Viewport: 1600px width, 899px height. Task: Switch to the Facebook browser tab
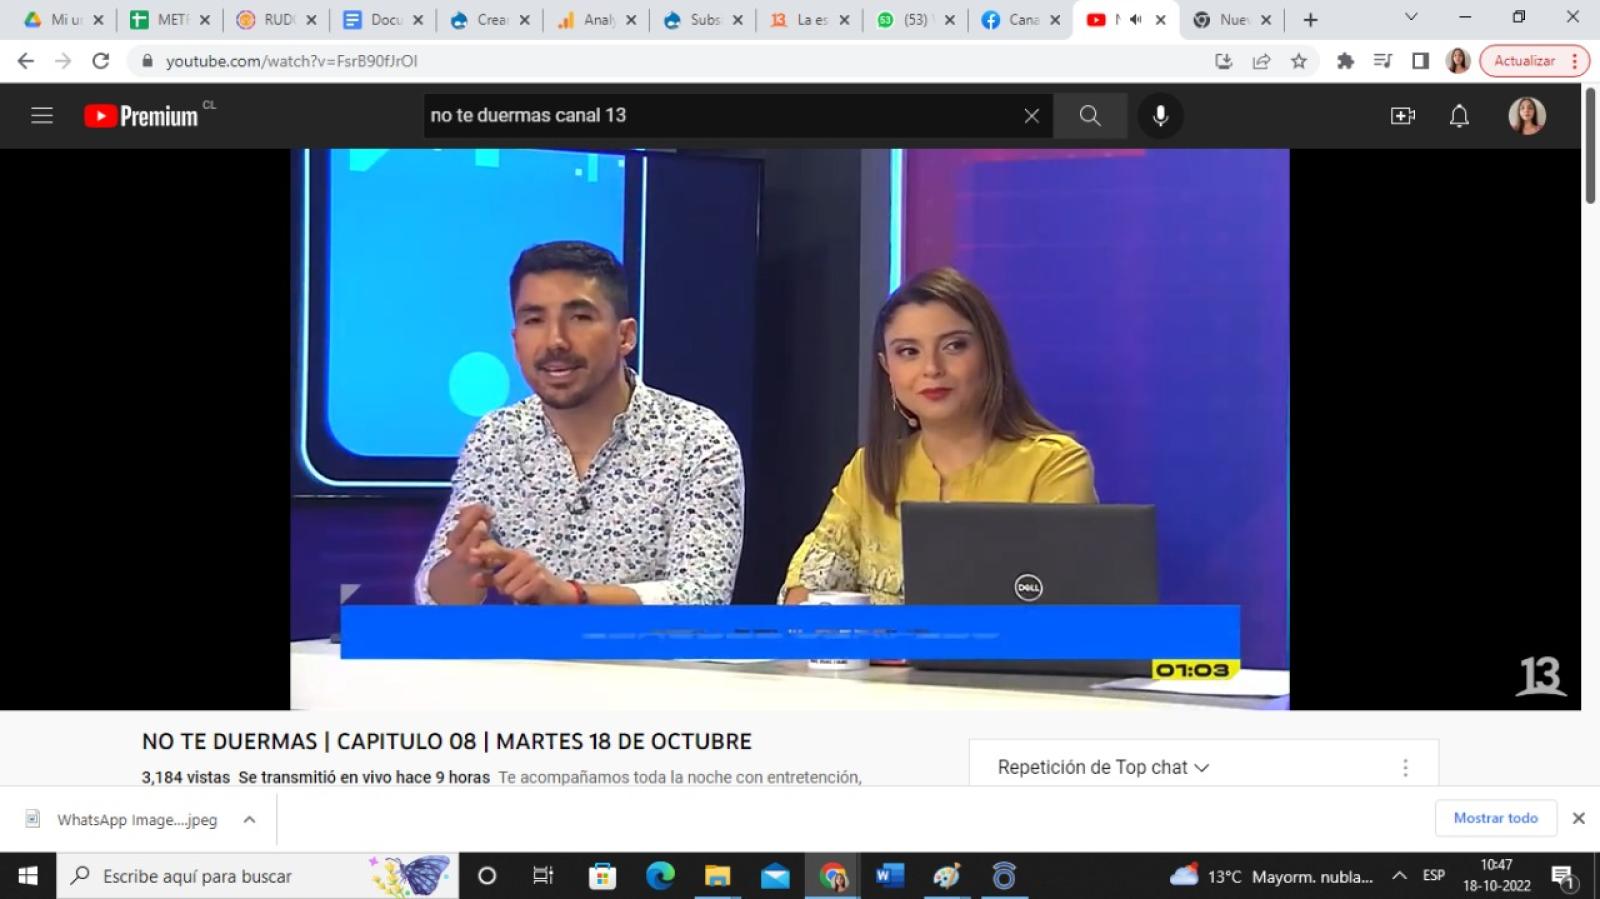click(1019, 20)
